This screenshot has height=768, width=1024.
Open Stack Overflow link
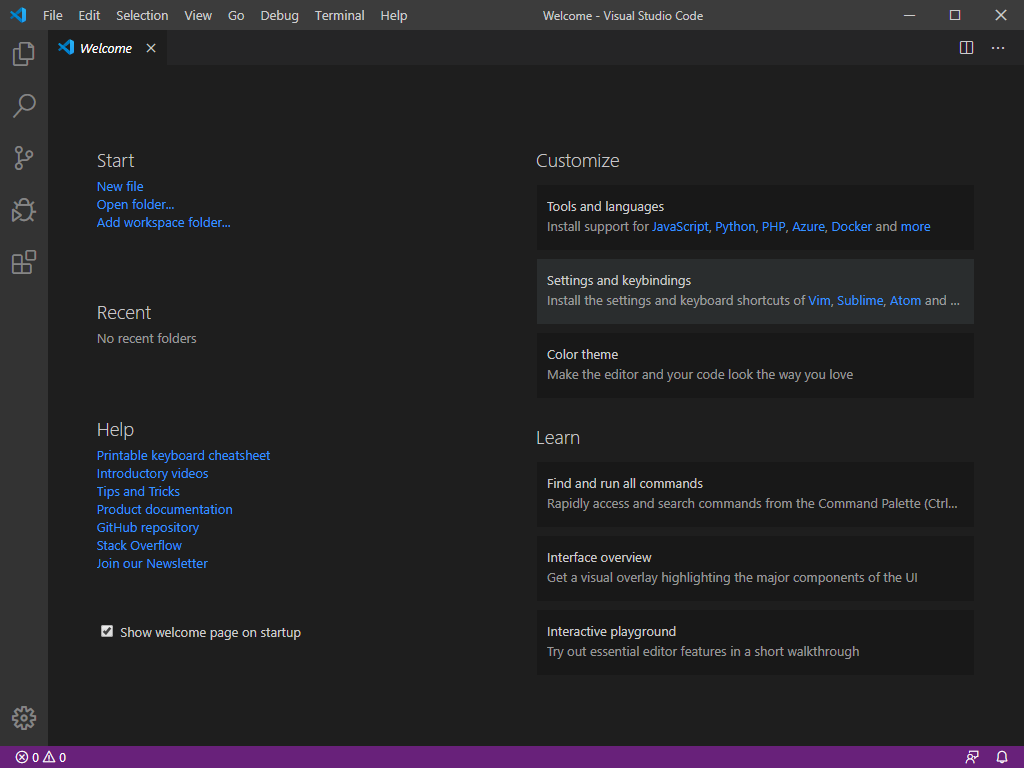coord(139,545)
